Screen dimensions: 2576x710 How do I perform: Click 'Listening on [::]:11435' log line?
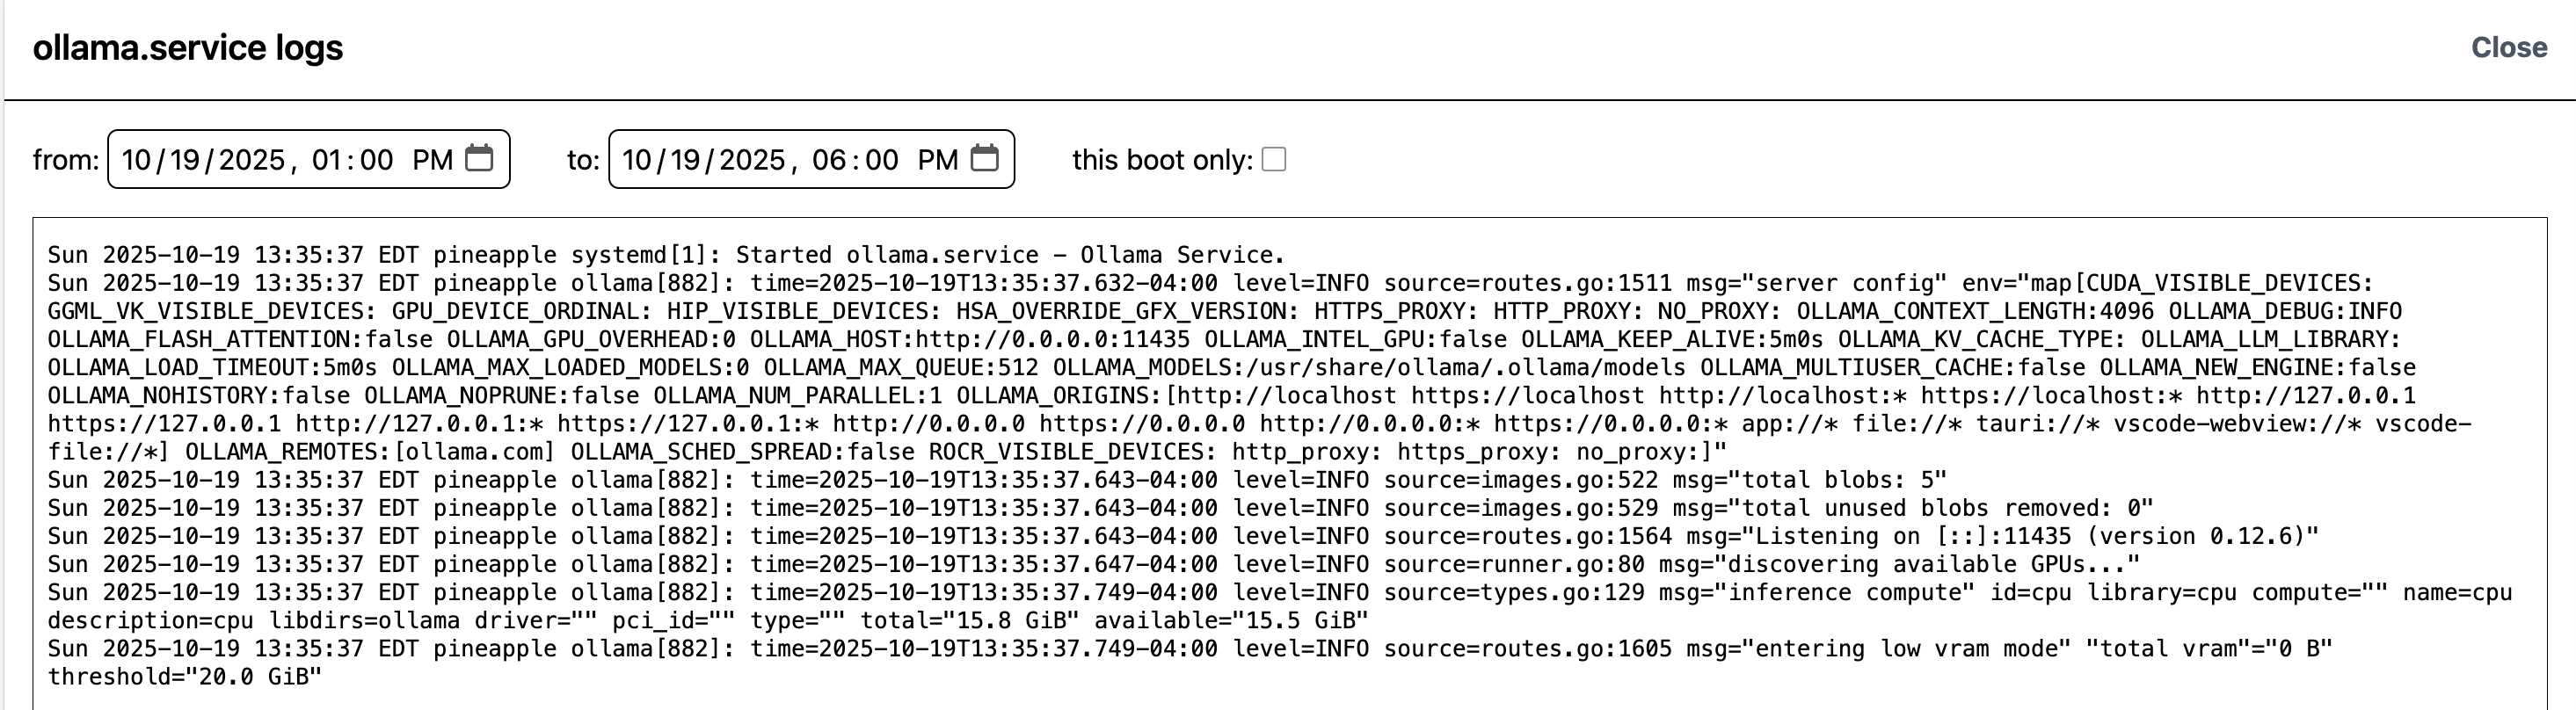(1183, 536)
